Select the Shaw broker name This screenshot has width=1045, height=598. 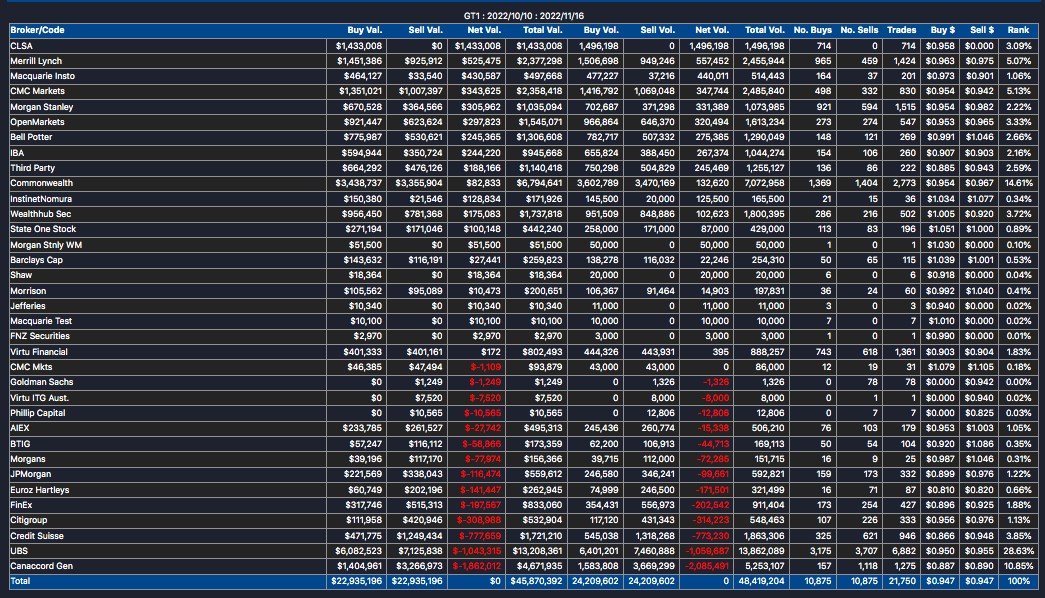click(21, 275)
